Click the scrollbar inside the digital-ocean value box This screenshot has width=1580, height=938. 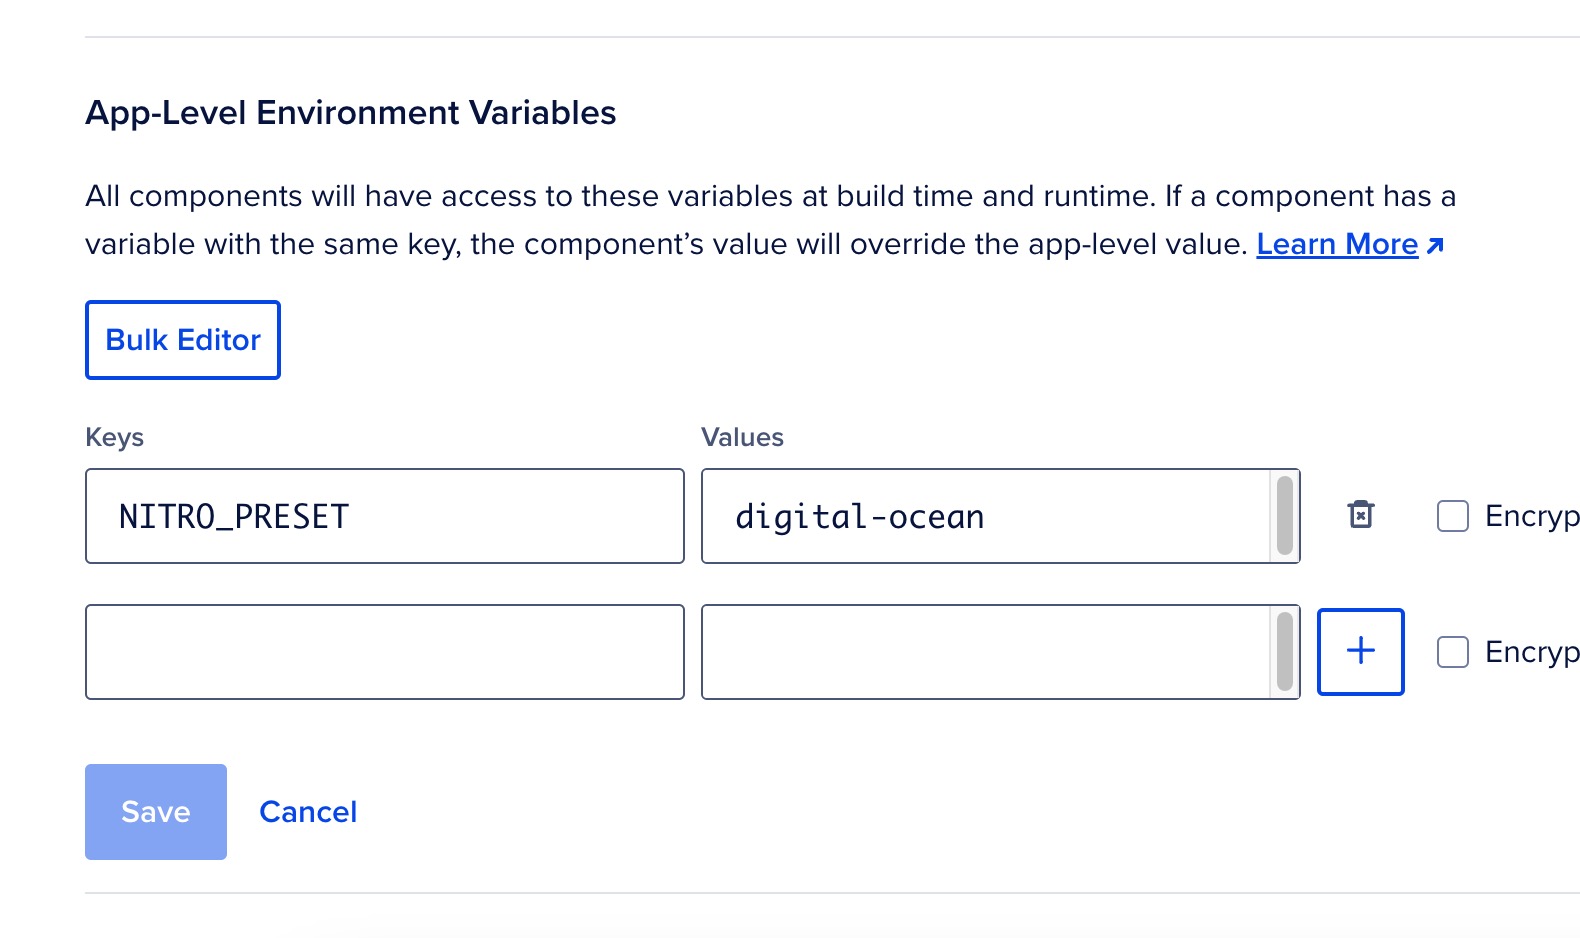[1285, 515]
